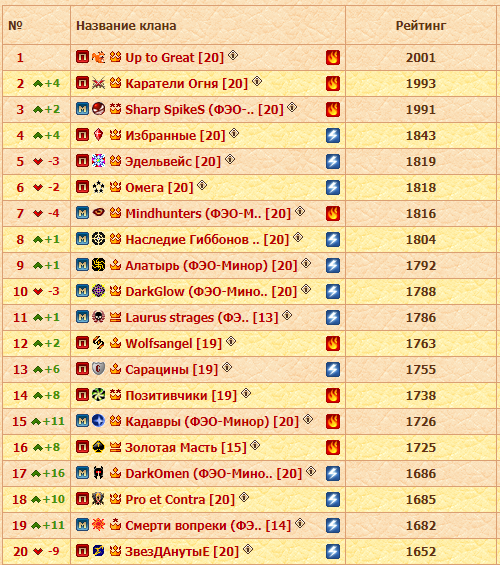The width and height of the screenshot is (500, 565).
Task: Click the Название клана column header
Action: tap(126, 26)
